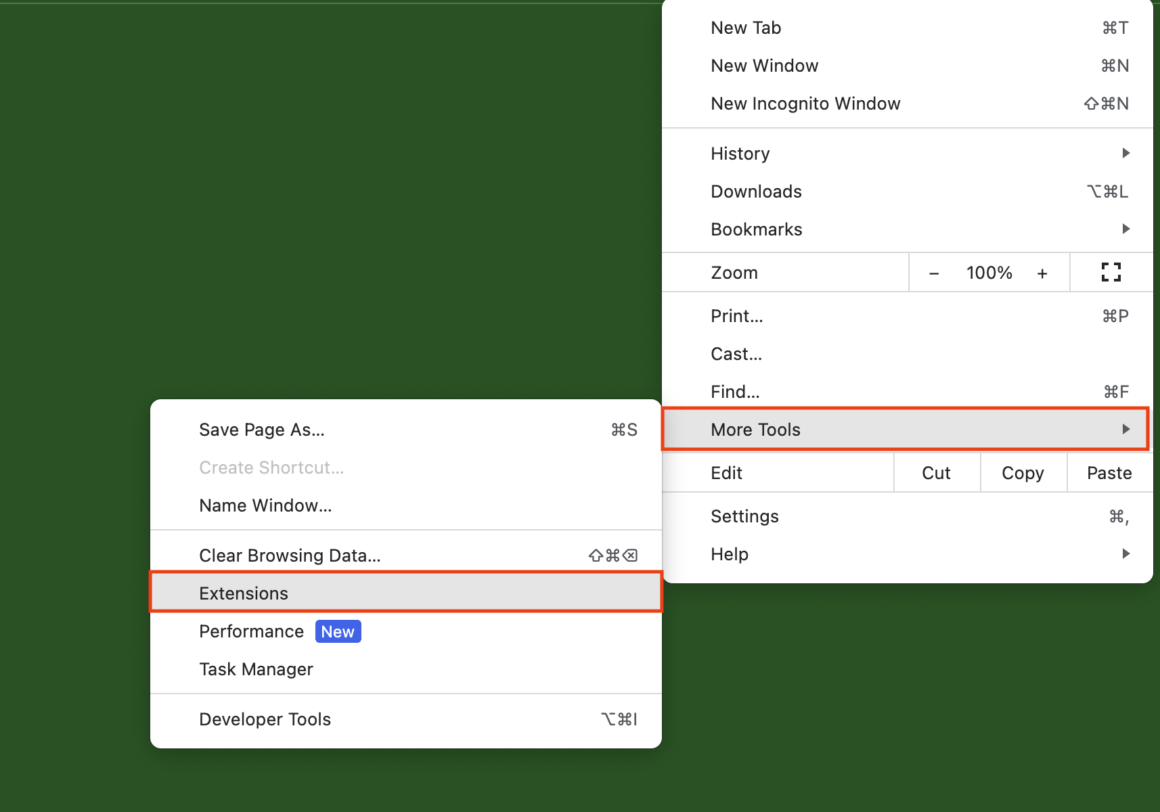The height and width of the screenshot is (812, 1160).
Task: Choose Clear Browsing Data option
Action: point(289,555)
